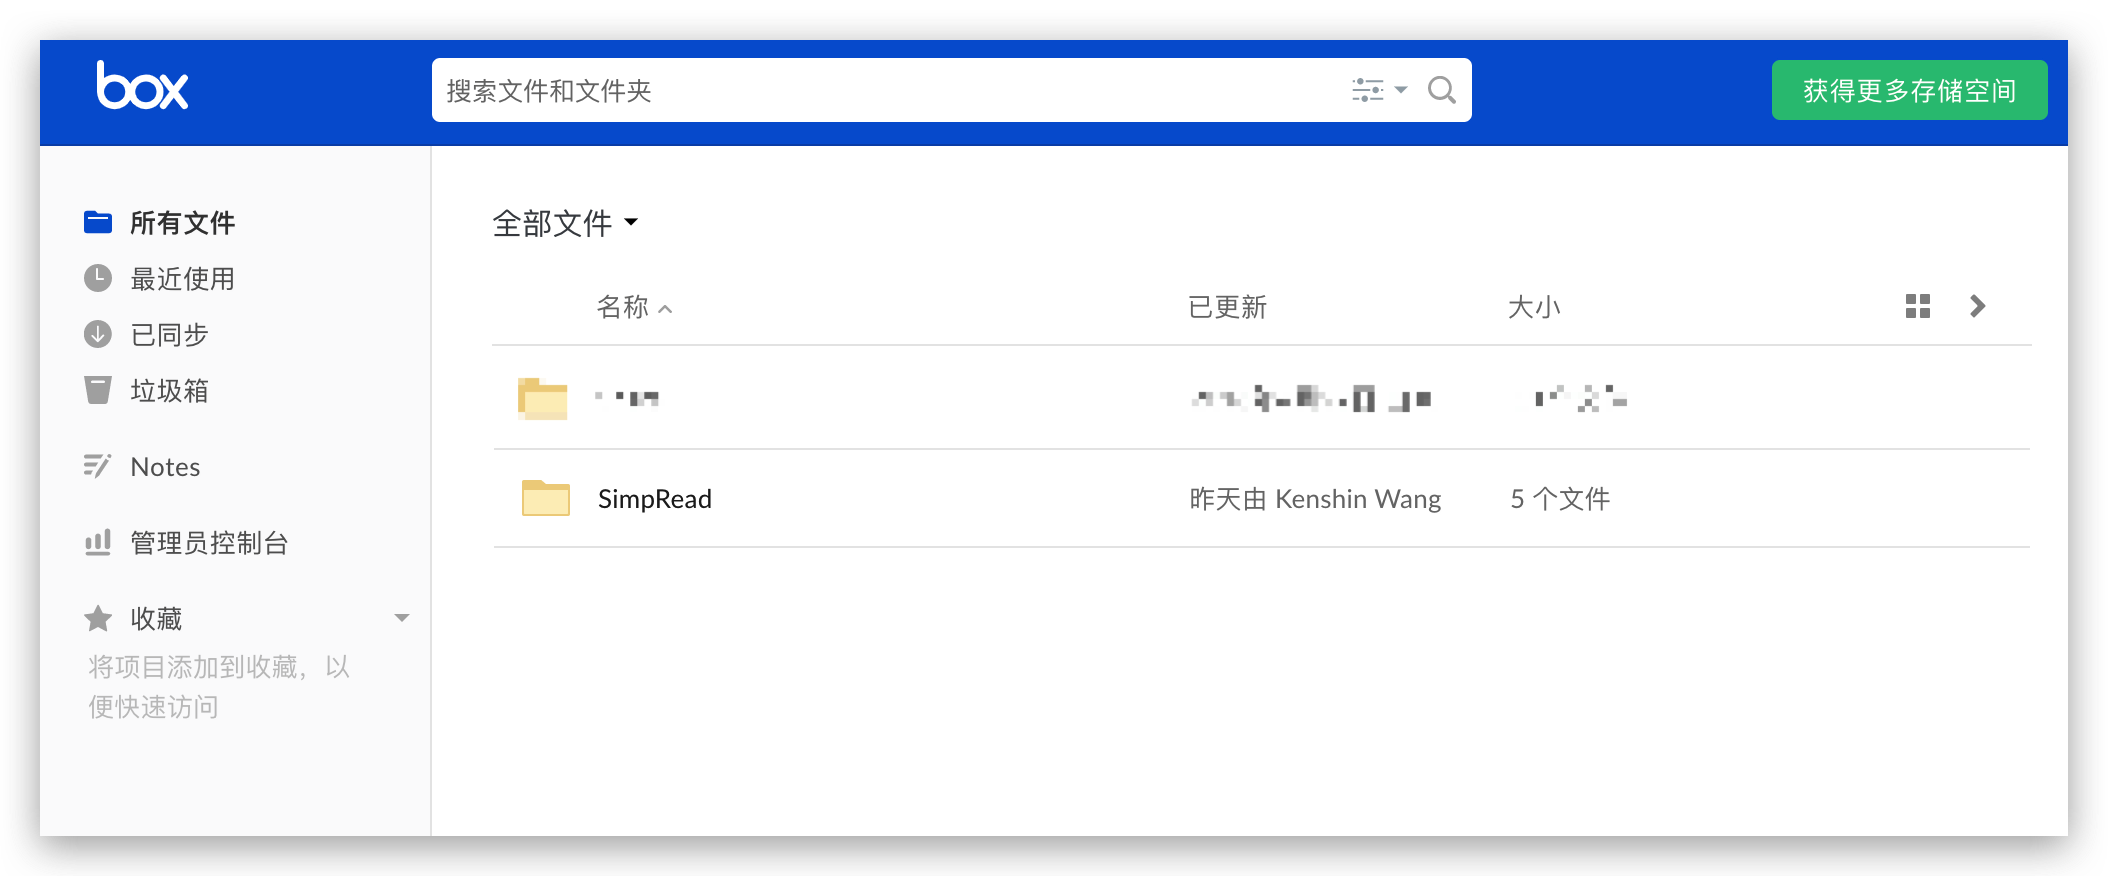Collapse the 收藏 favorites section arrow
The image size is (2108, 876).
coord(402,618)
